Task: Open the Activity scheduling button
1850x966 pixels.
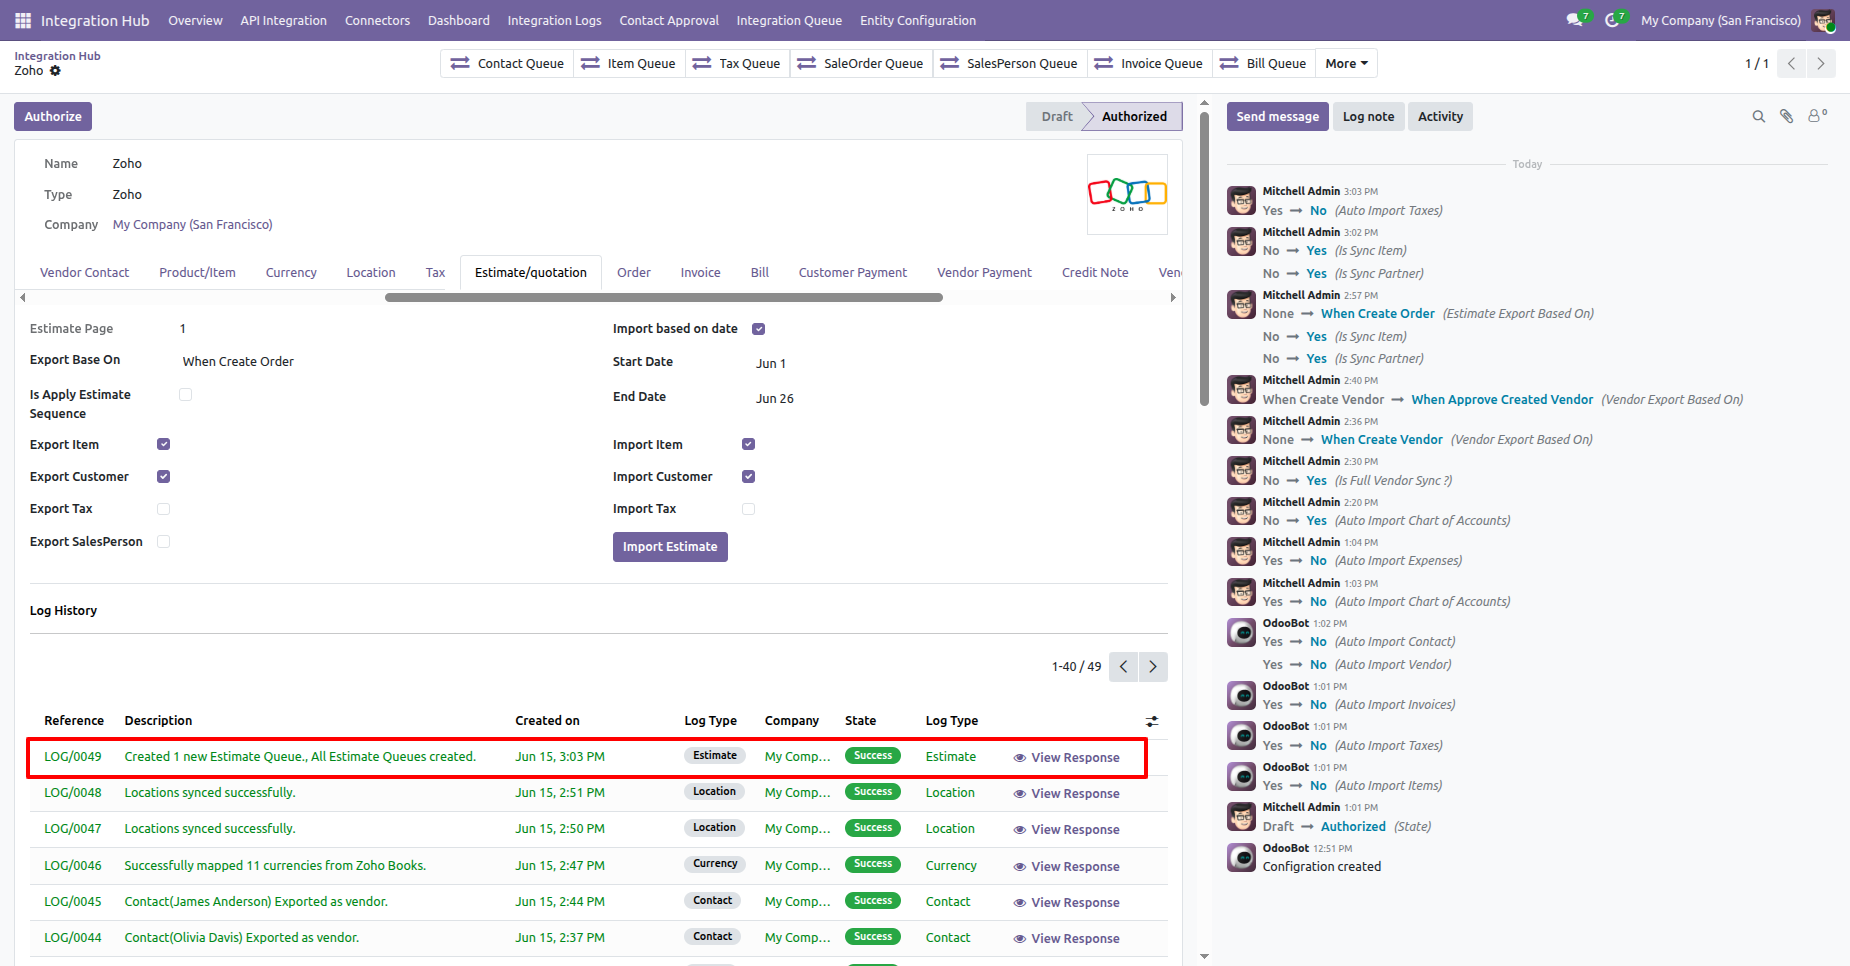Action: point(1440,117)
